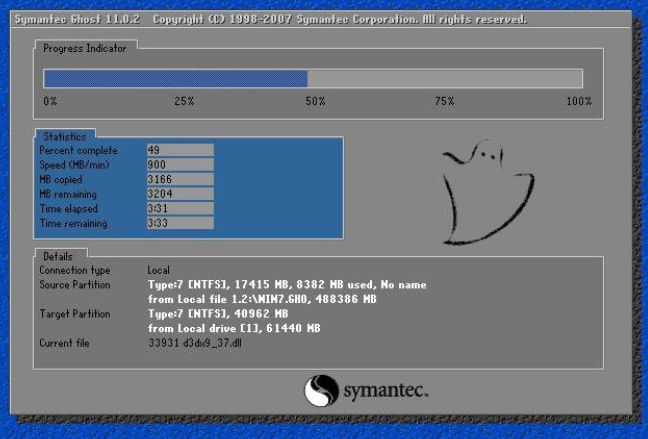Click the 25% mark label

coord(184,101)
